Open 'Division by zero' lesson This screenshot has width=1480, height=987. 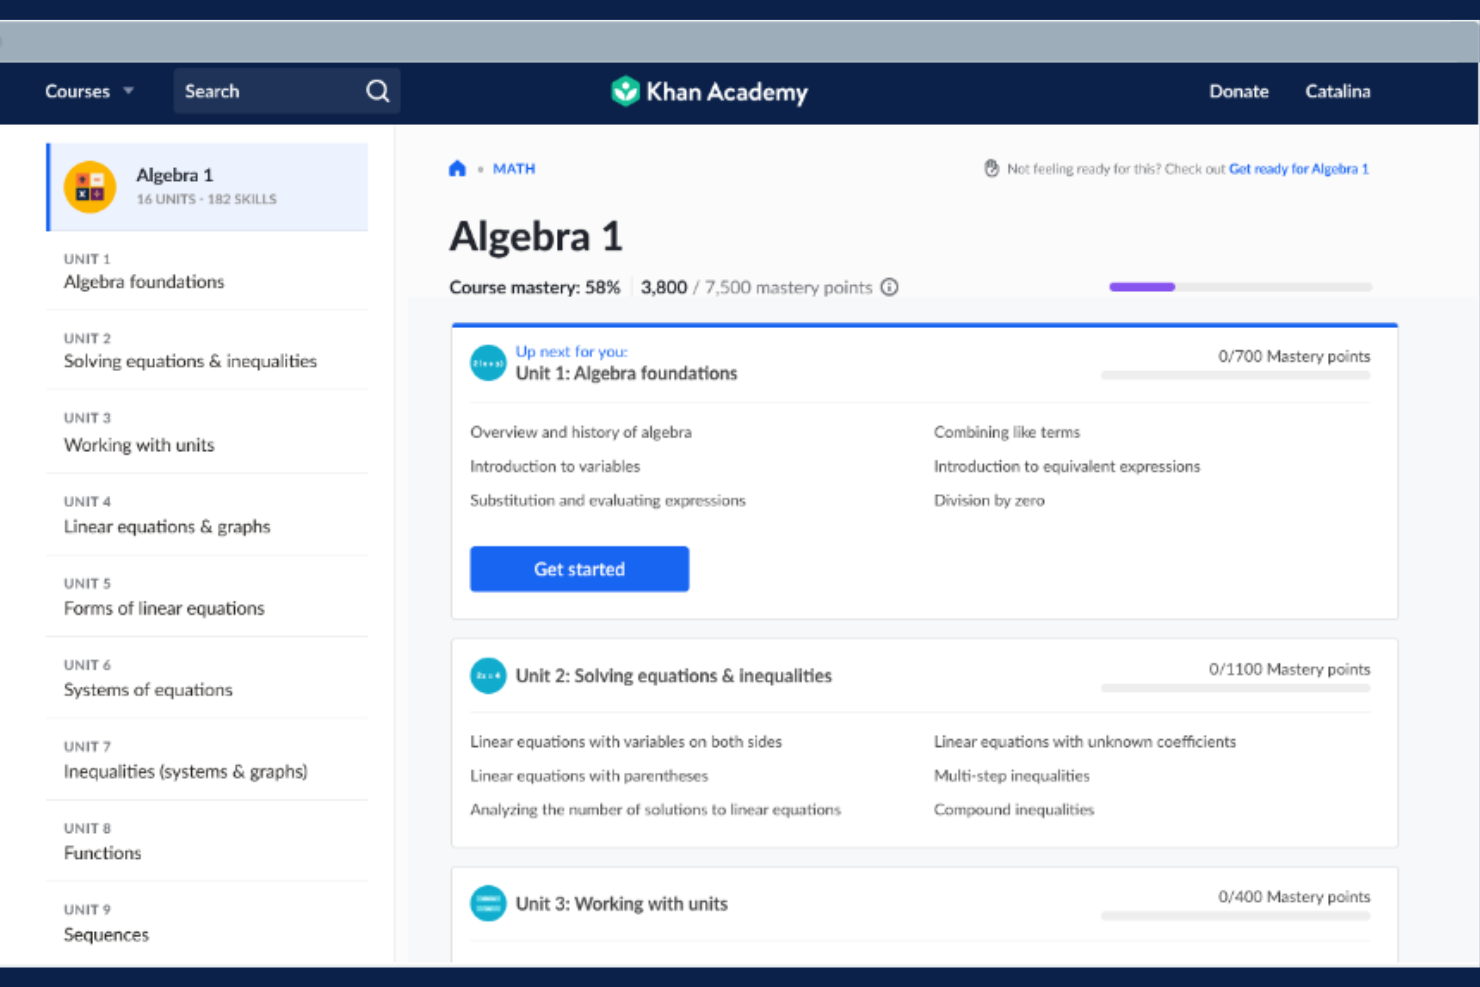989,500
